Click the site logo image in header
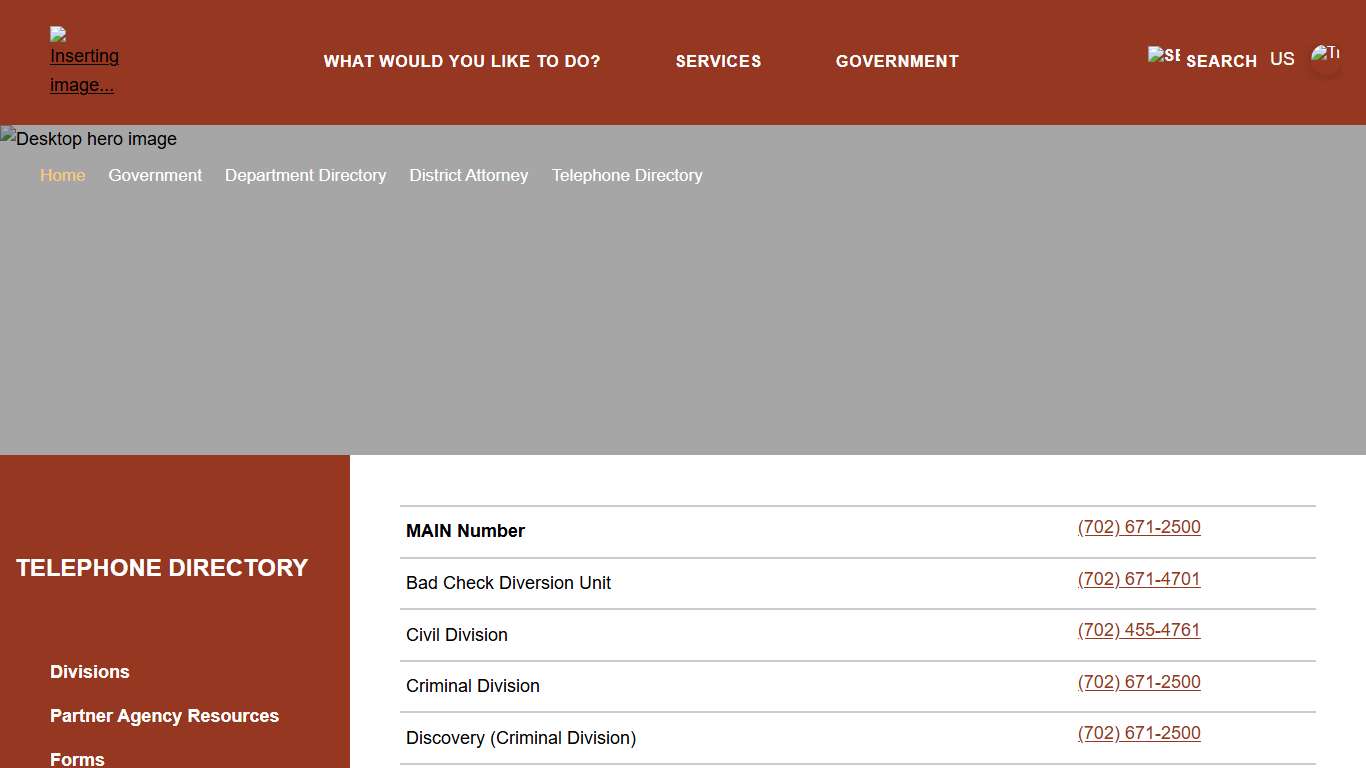The width and height of the screenshot is (1366, 768). point(84,61)
